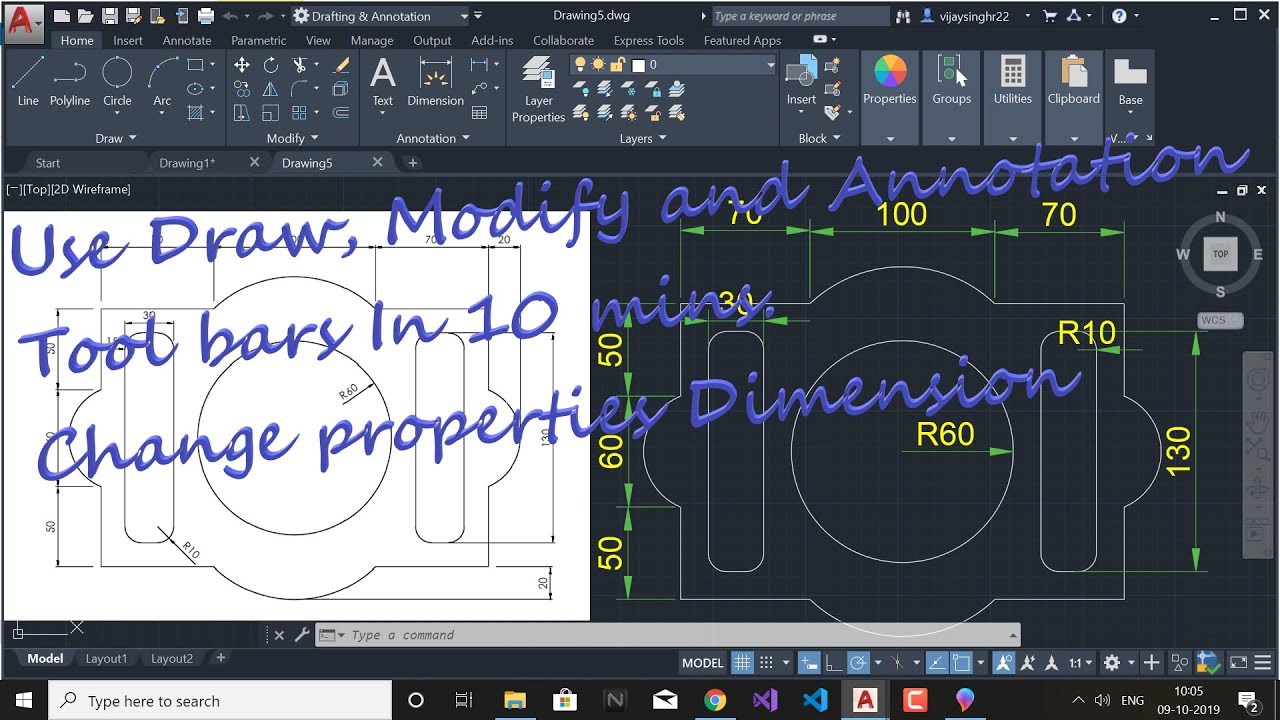The image size is (1280, 720).
Task: Toggle dynamic input in status bar
Action: pyautogui.click(x=809, y=662)
